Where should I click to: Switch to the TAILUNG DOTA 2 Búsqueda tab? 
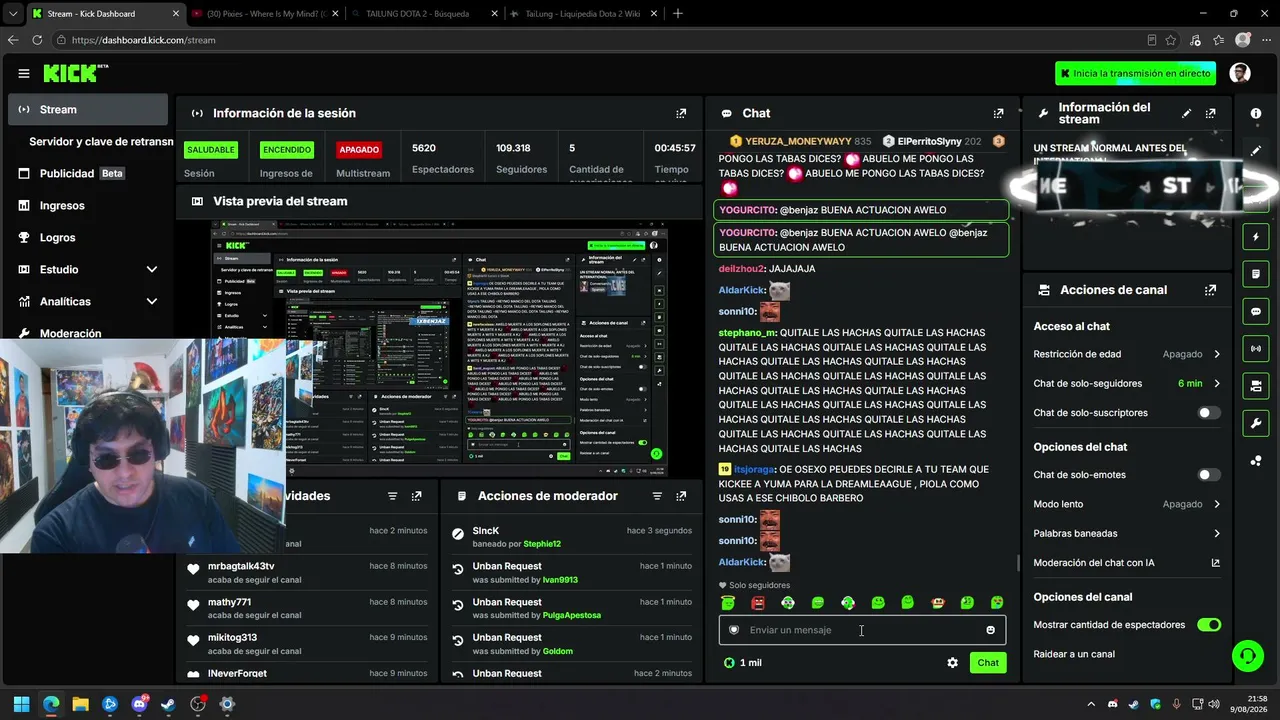click(423, 14)
